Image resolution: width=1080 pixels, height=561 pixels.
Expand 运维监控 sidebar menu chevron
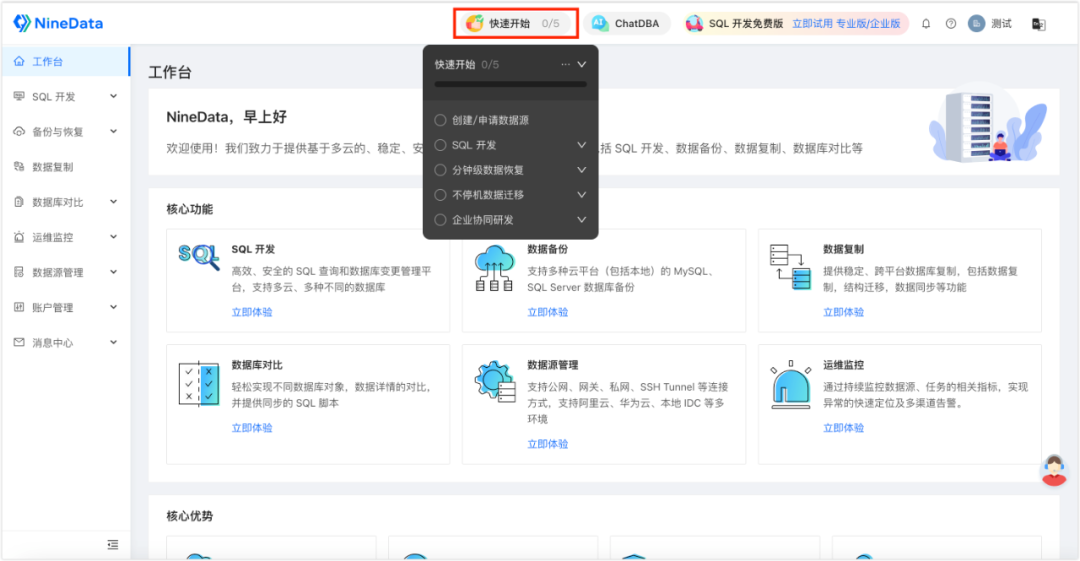(x=114, y=237)
